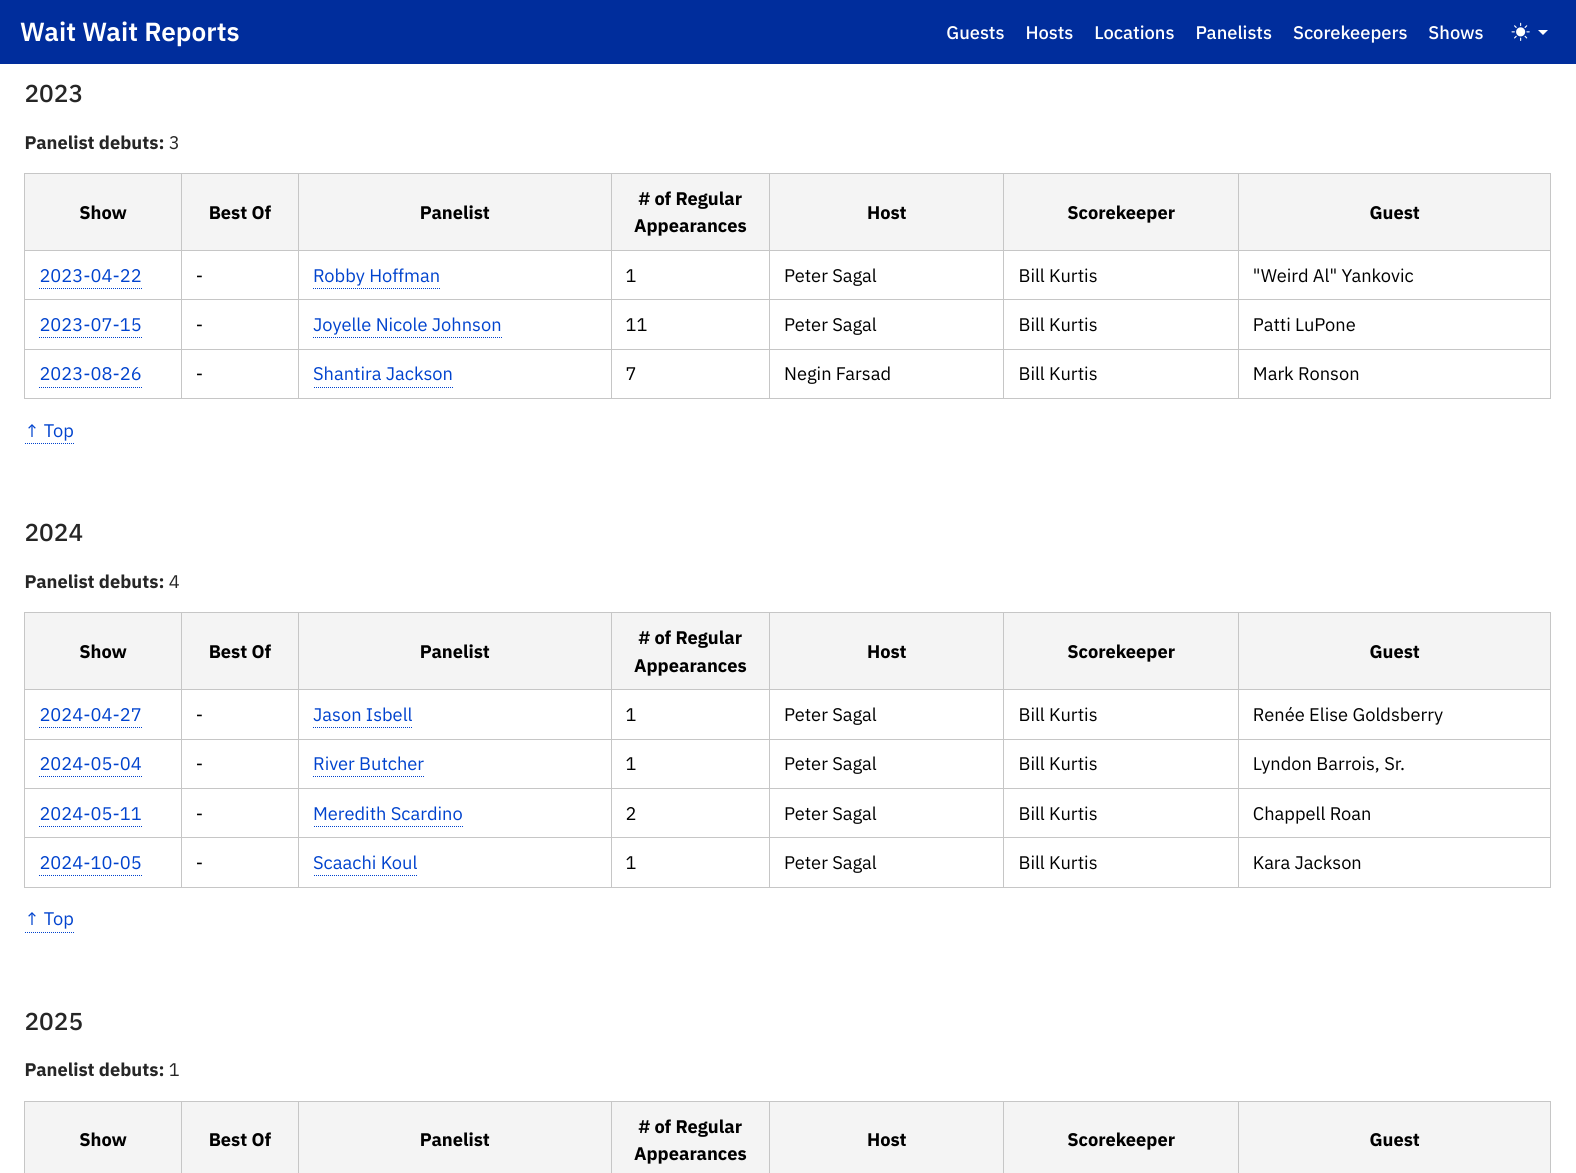View panelist Robby Hoffman
This screenshot has height=1173, width=1576.
click(x=376, y=276)
